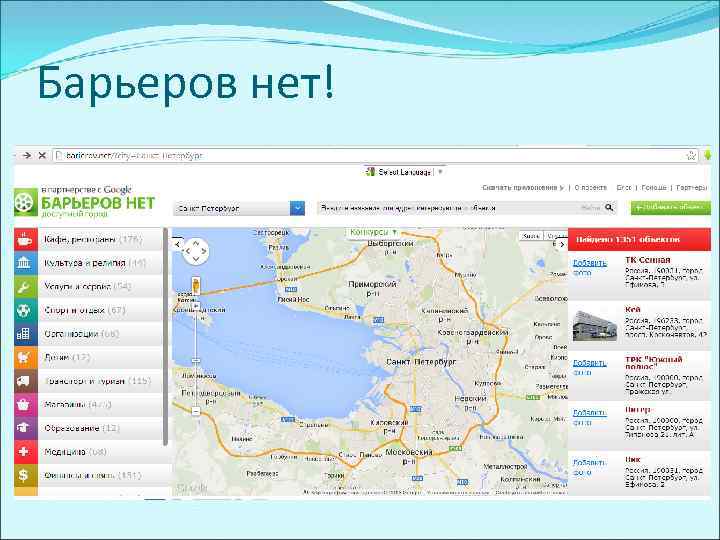Viewport: 720px width, 540px height.
Task: Select the Культура и религия category row
Action: tap(89, 263)
